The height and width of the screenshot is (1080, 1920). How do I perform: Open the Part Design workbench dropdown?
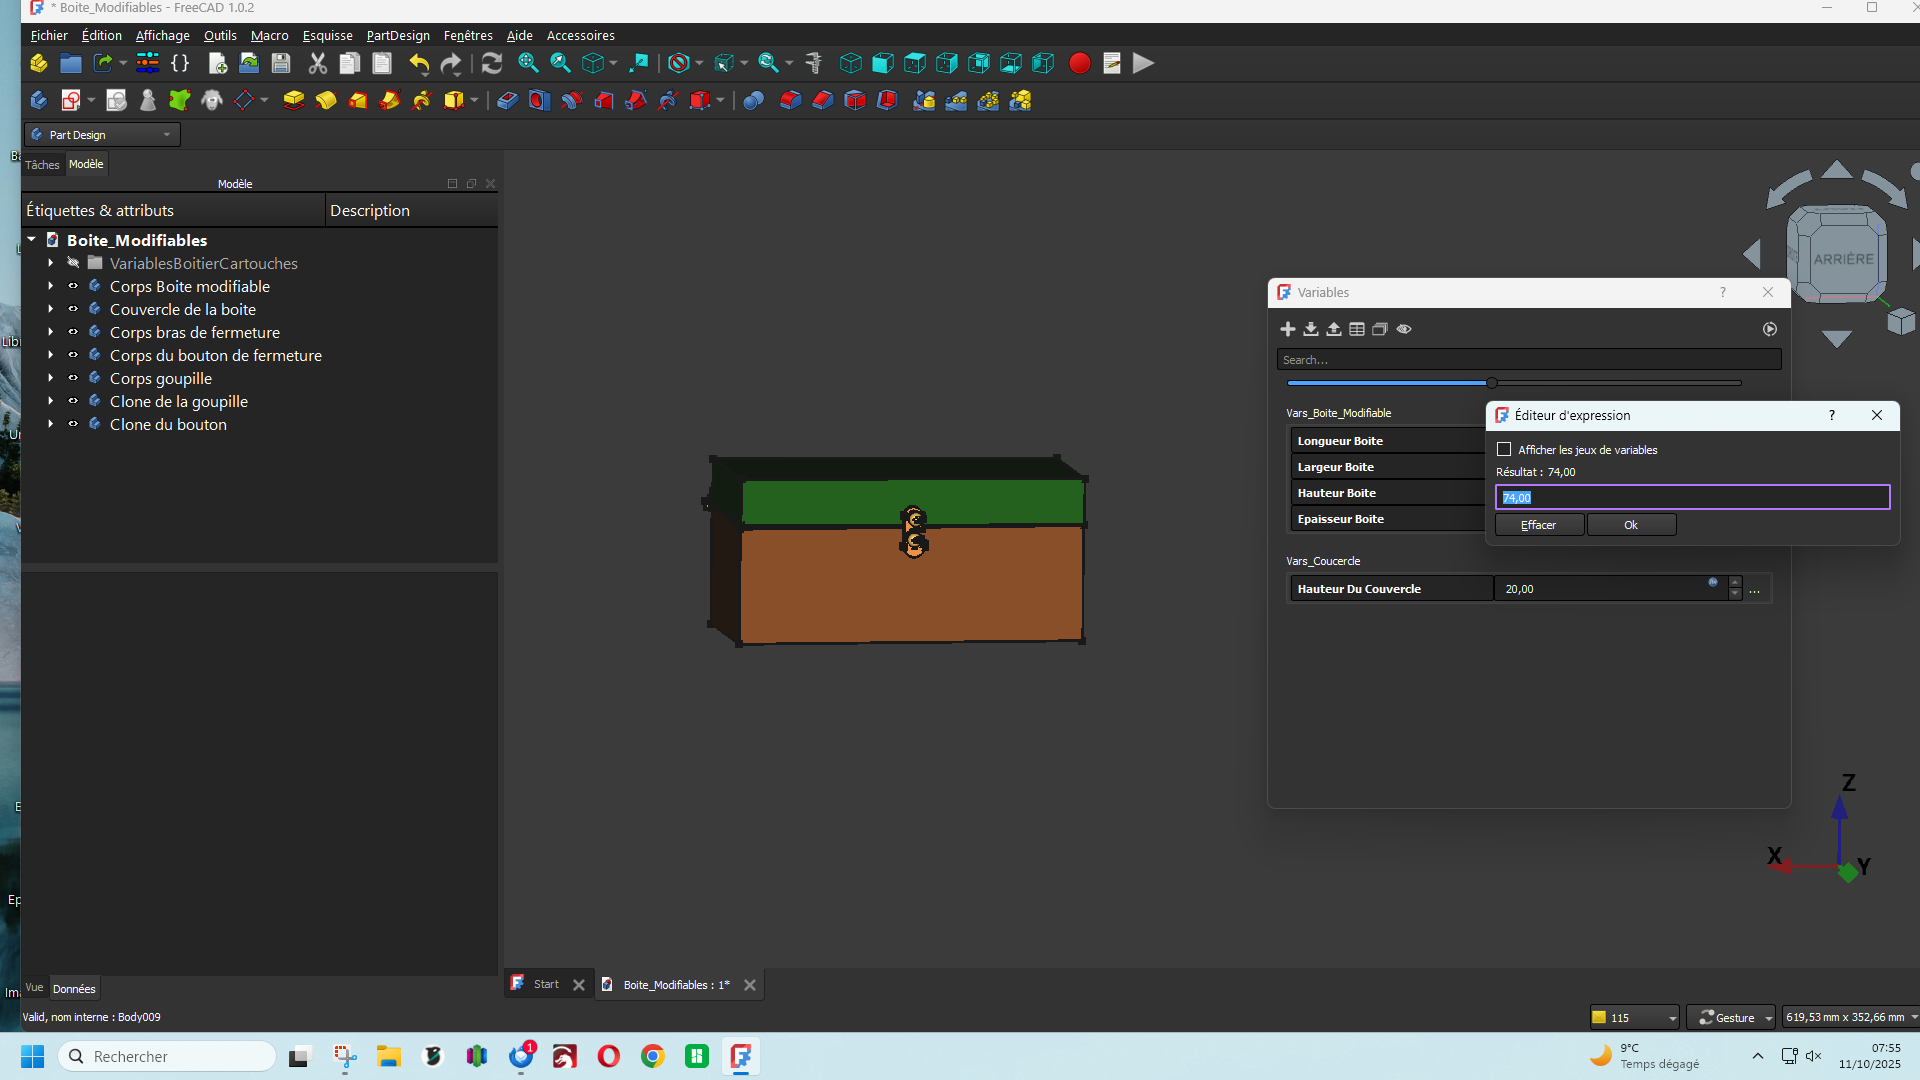[102, 135]
